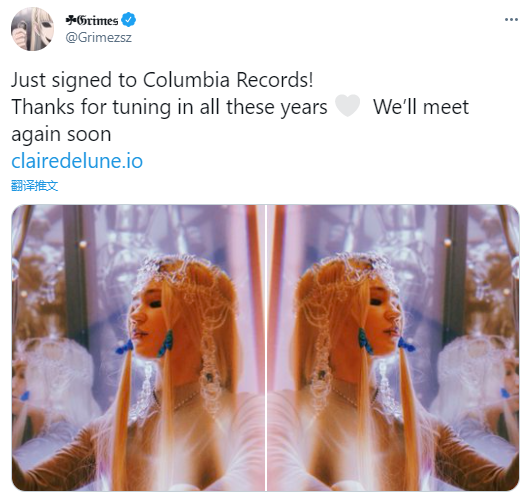Click the blue verified checkmark badge
This screenshot has width=532, height=503.
(x=129, y=20)
